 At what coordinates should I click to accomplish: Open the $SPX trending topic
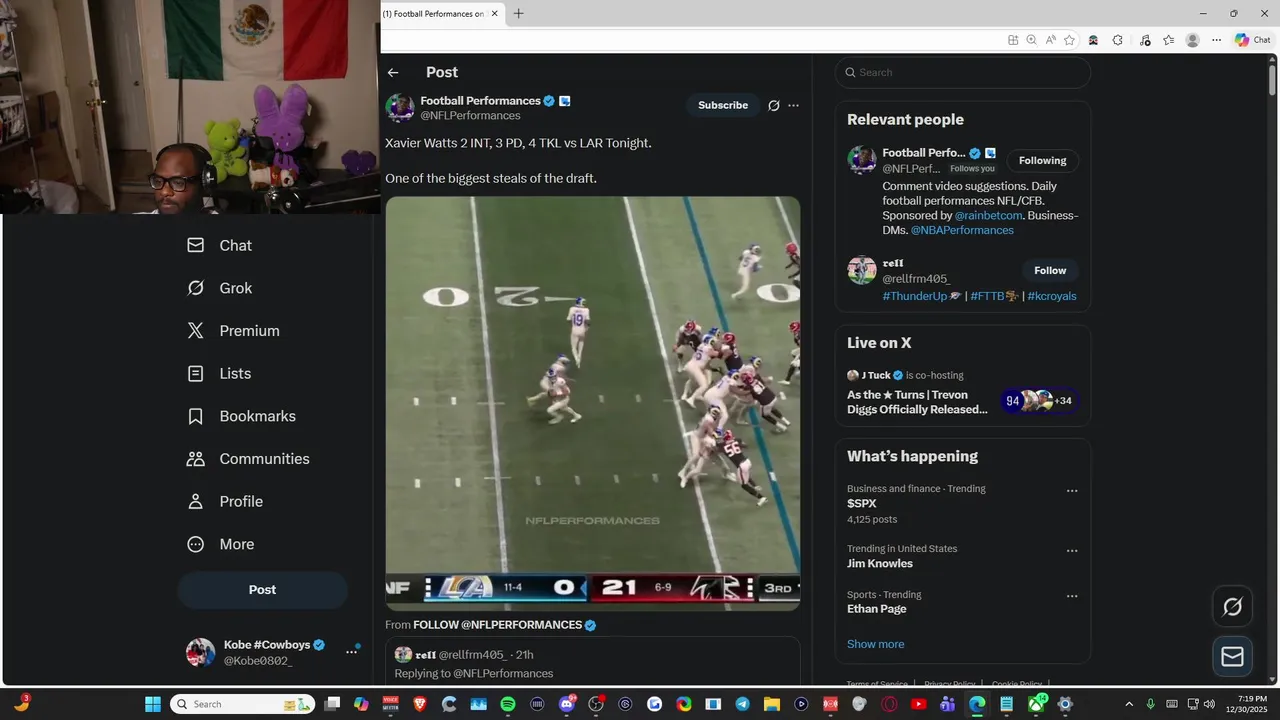pos(861,504)
